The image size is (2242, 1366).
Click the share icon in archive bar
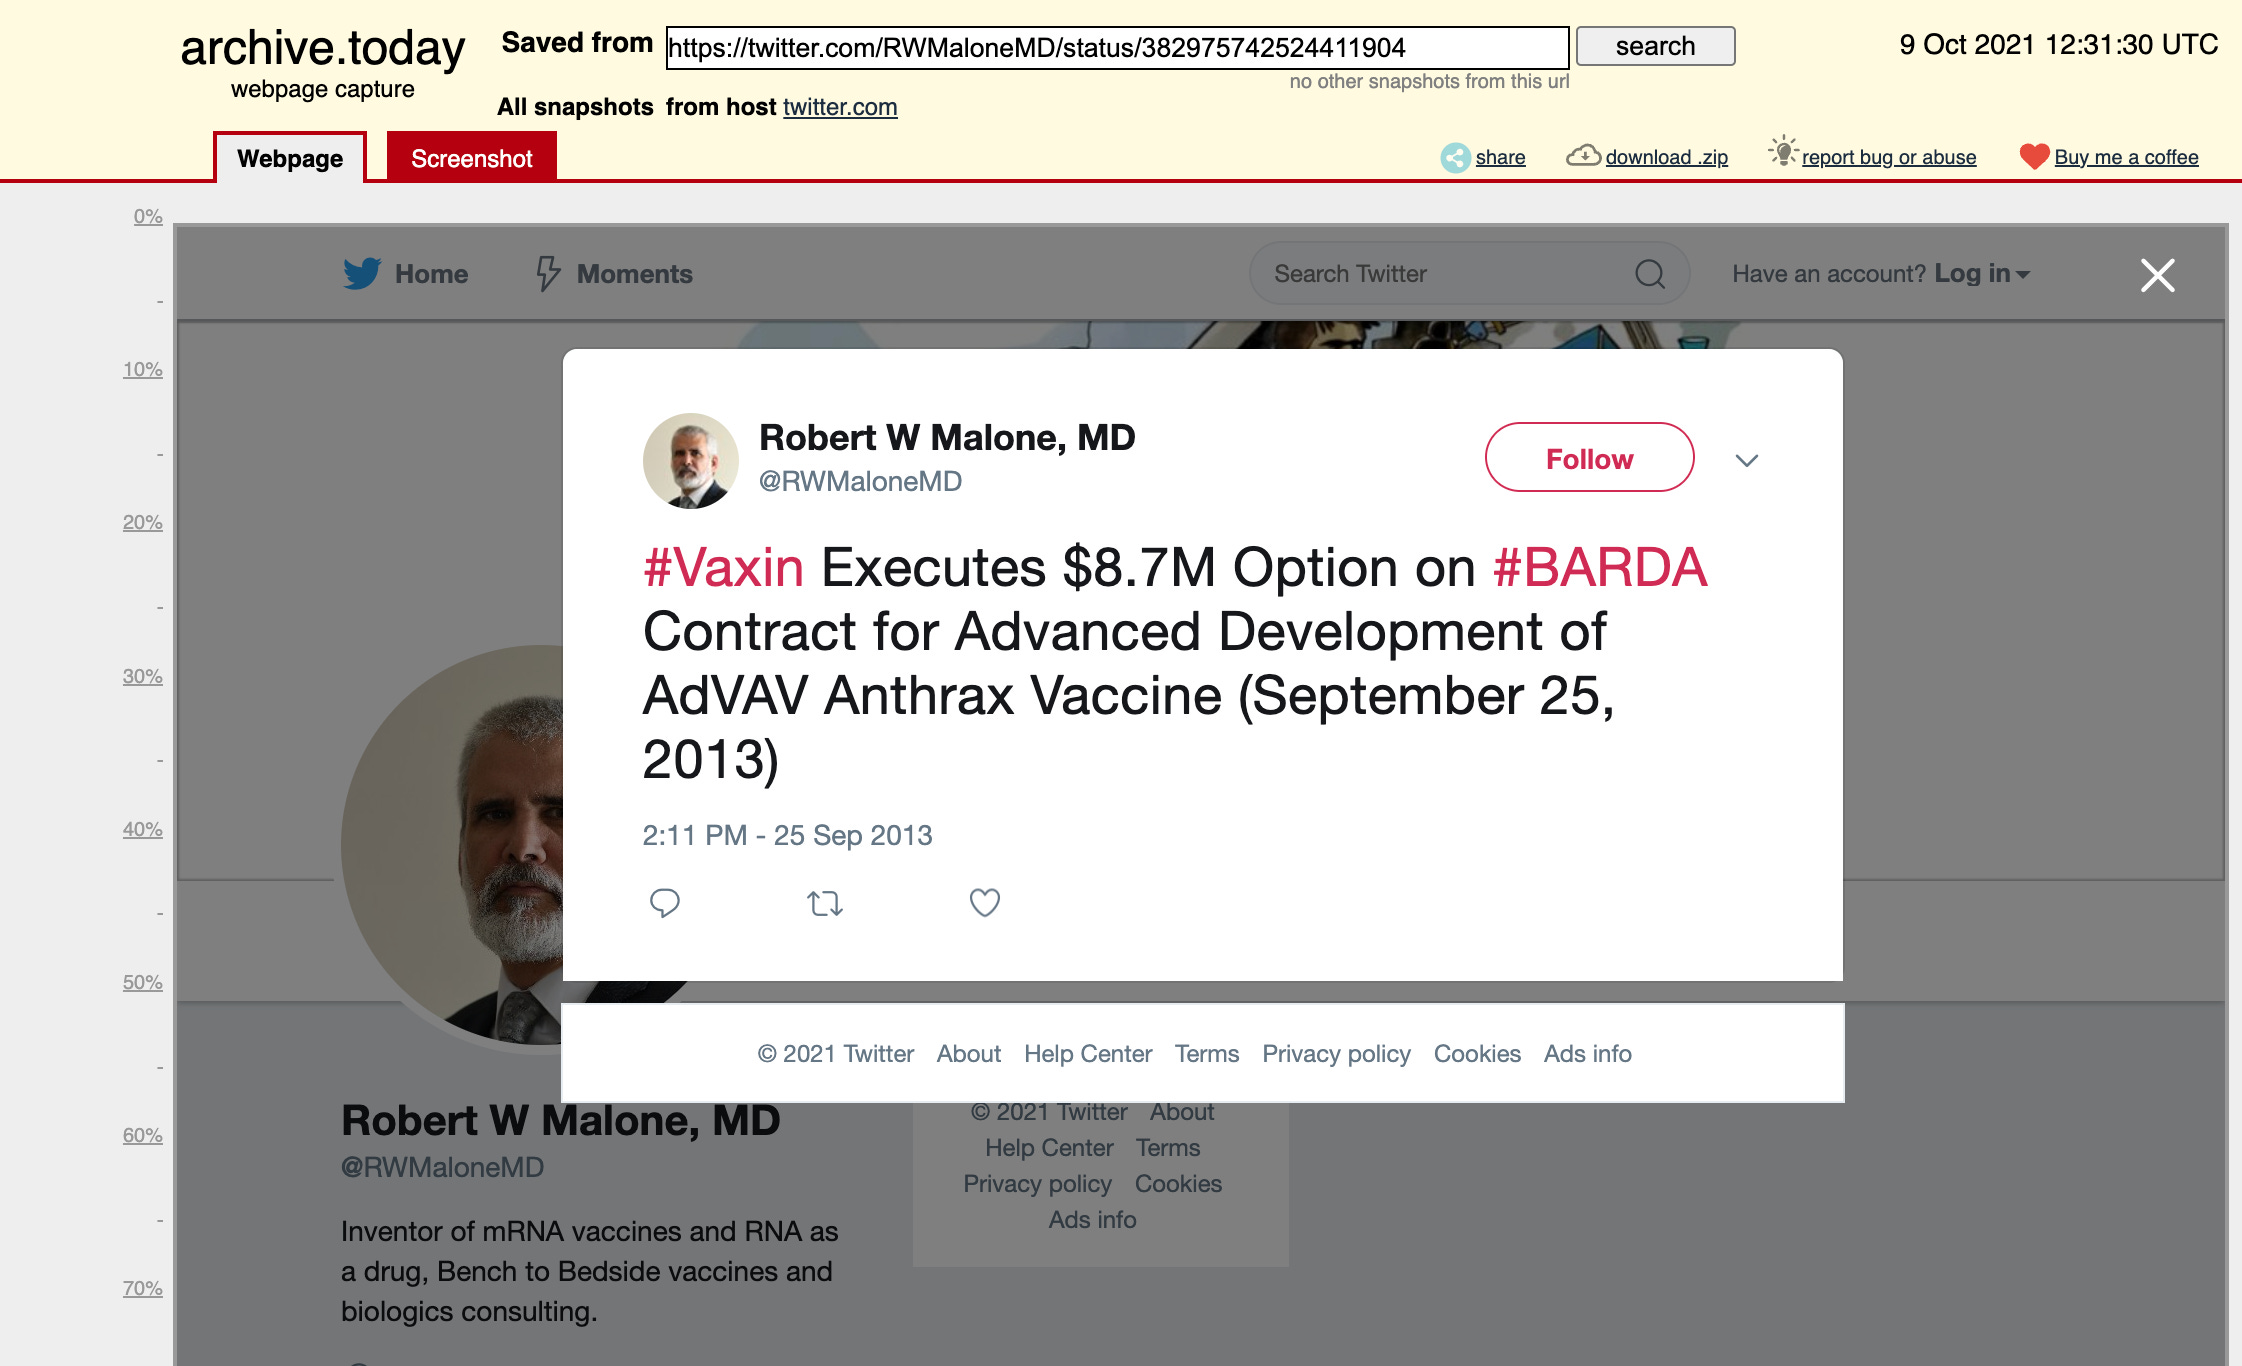tap(1455, 157)
